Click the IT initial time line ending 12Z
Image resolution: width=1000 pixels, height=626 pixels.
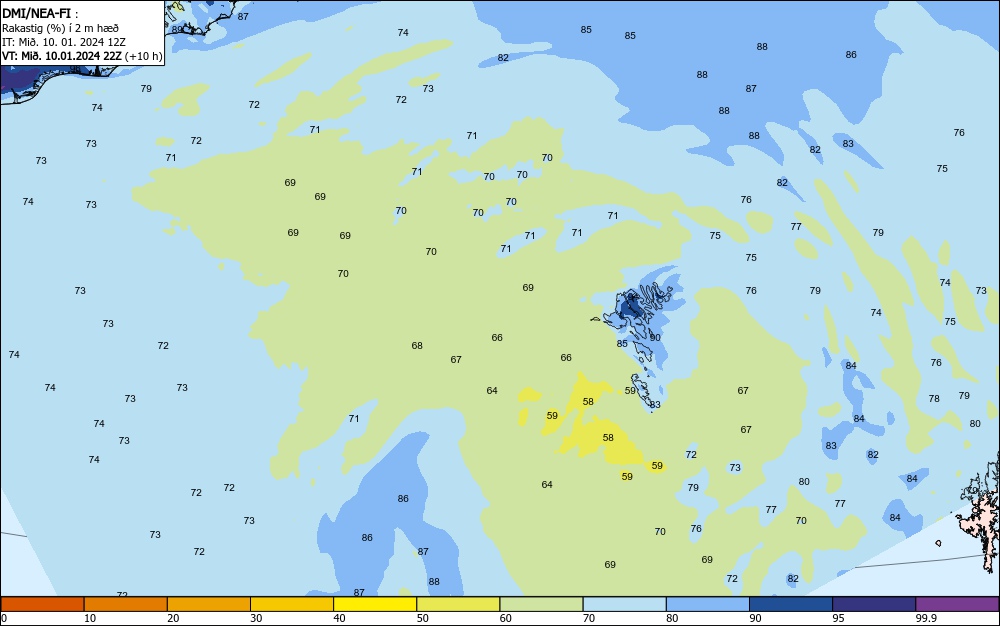(64, 42)
